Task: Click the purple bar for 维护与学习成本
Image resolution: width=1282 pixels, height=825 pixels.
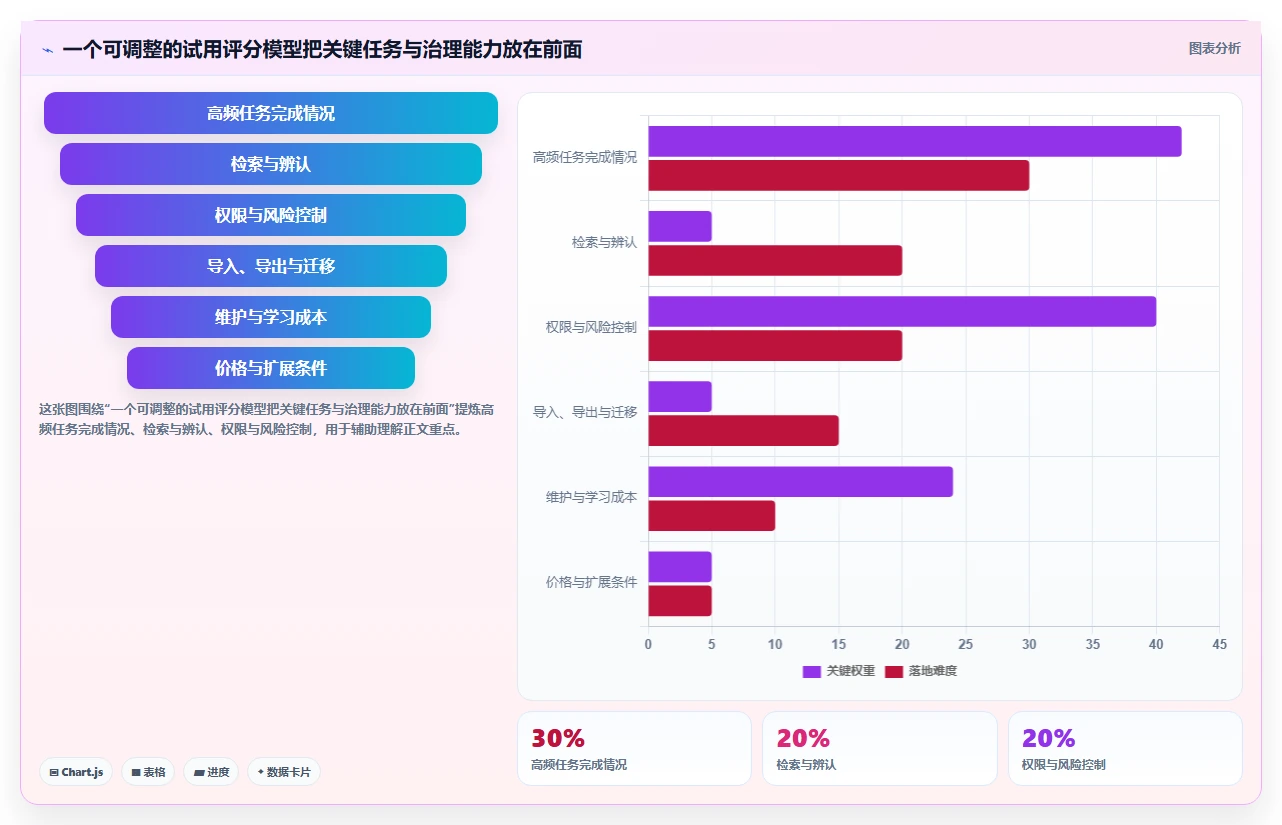Action: [800, 481]
